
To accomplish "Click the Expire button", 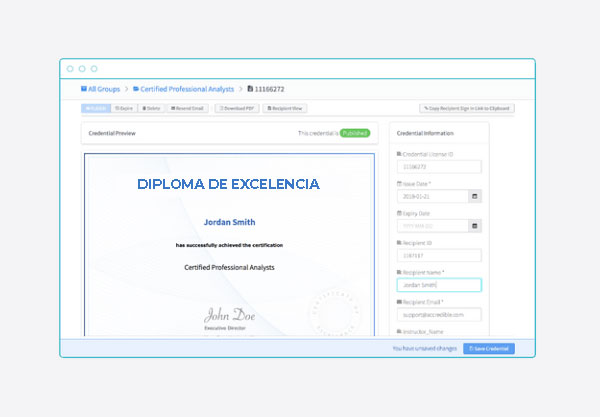I will coord(124,108).
